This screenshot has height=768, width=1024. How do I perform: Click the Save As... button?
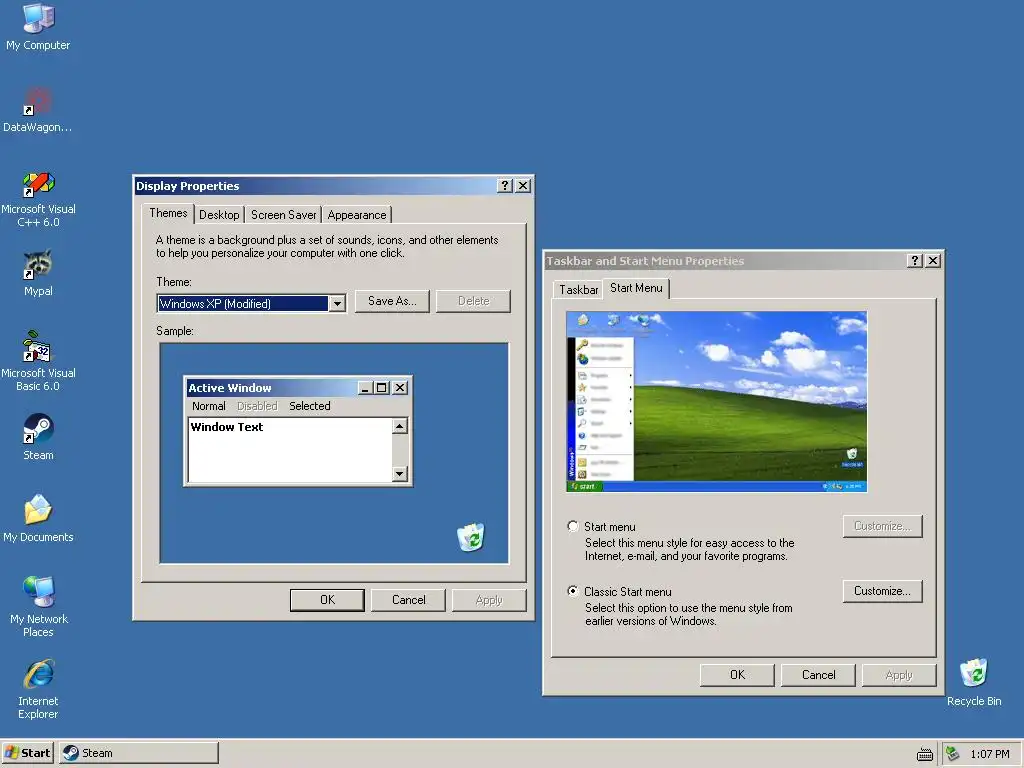point(392,301)
